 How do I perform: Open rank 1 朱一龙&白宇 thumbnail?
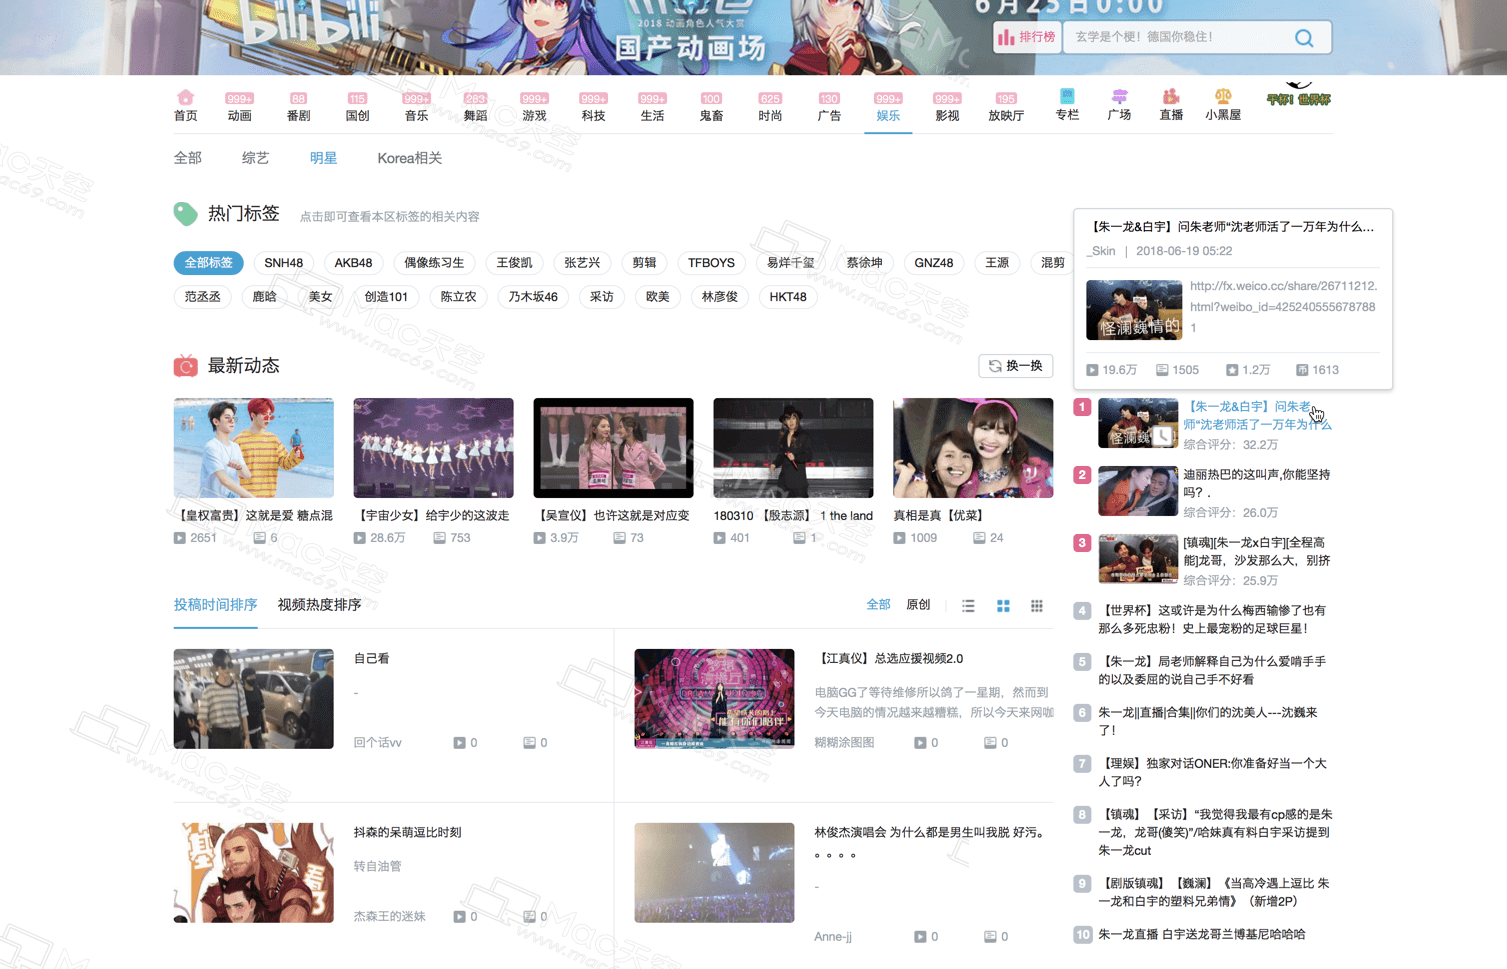[1138, 423]
